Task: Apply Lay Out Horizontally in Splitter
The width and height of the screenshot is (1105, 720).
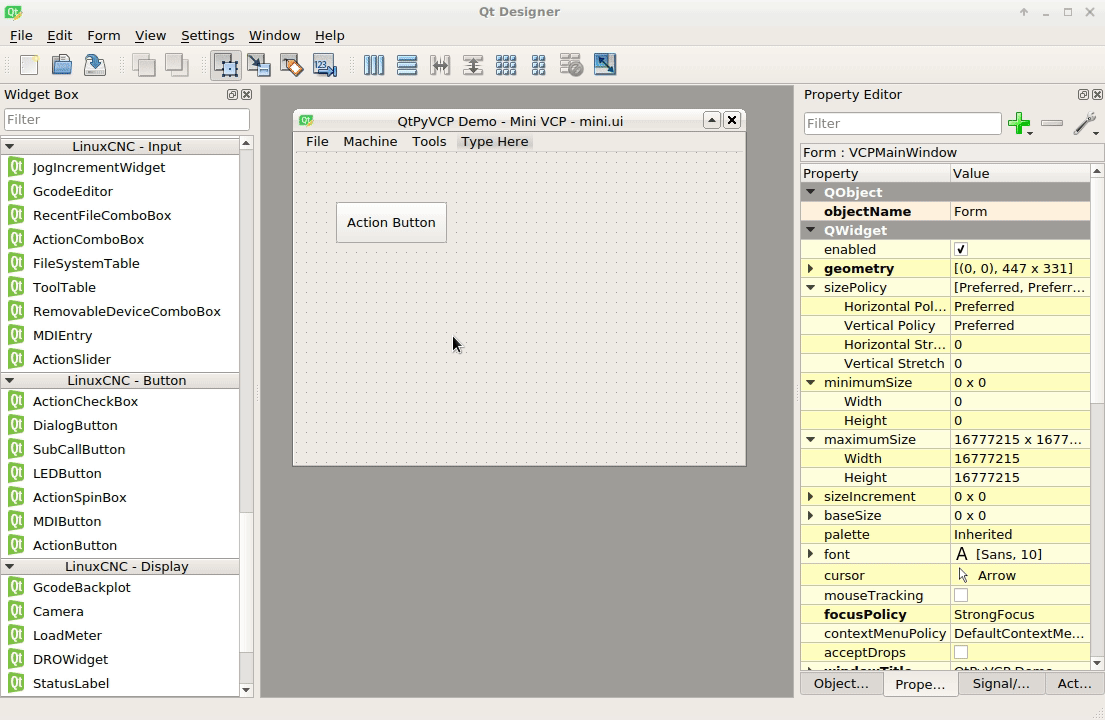Action: click(x=440, y=66)
